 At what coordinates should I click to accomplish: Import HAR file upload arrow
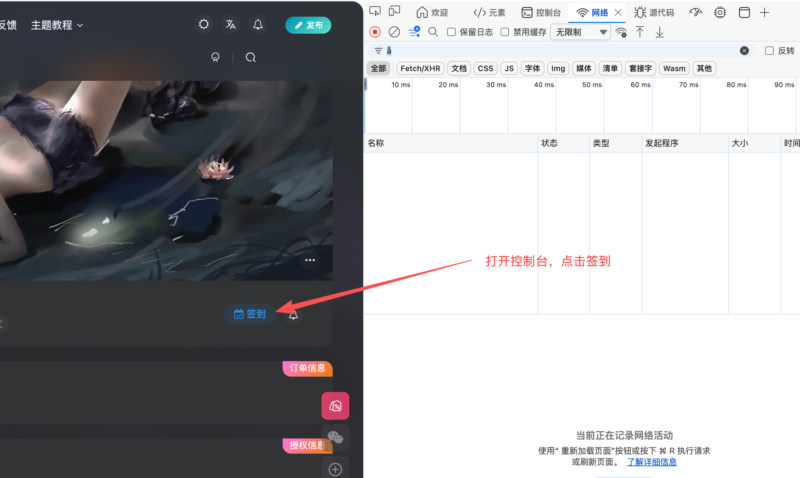[x=640, y=32]
